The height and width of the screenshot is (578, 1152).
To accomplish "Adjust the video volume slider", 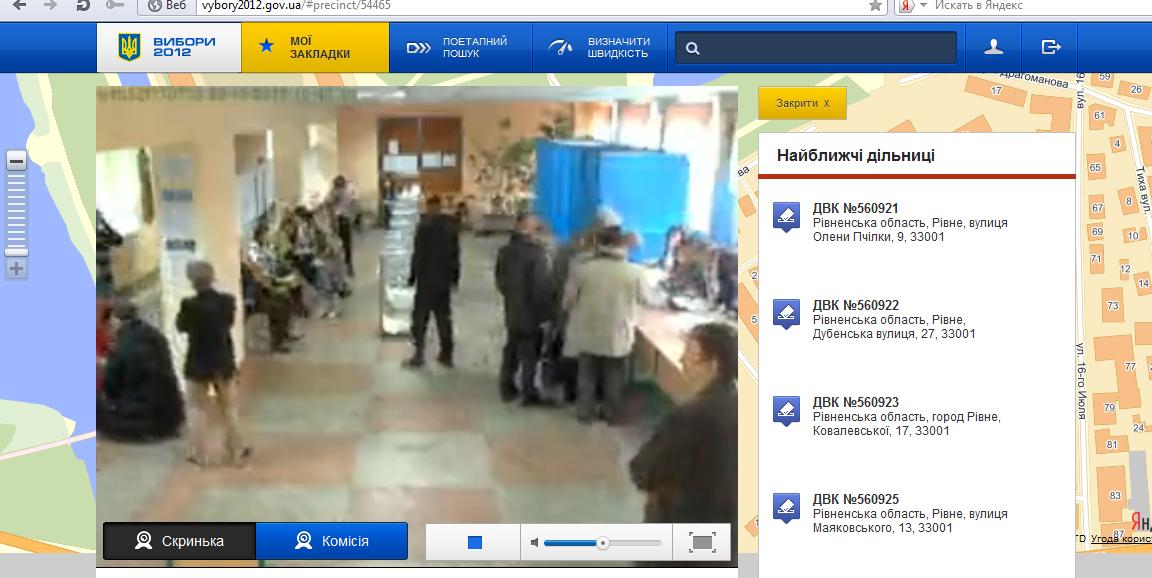I will pos(602,542).
